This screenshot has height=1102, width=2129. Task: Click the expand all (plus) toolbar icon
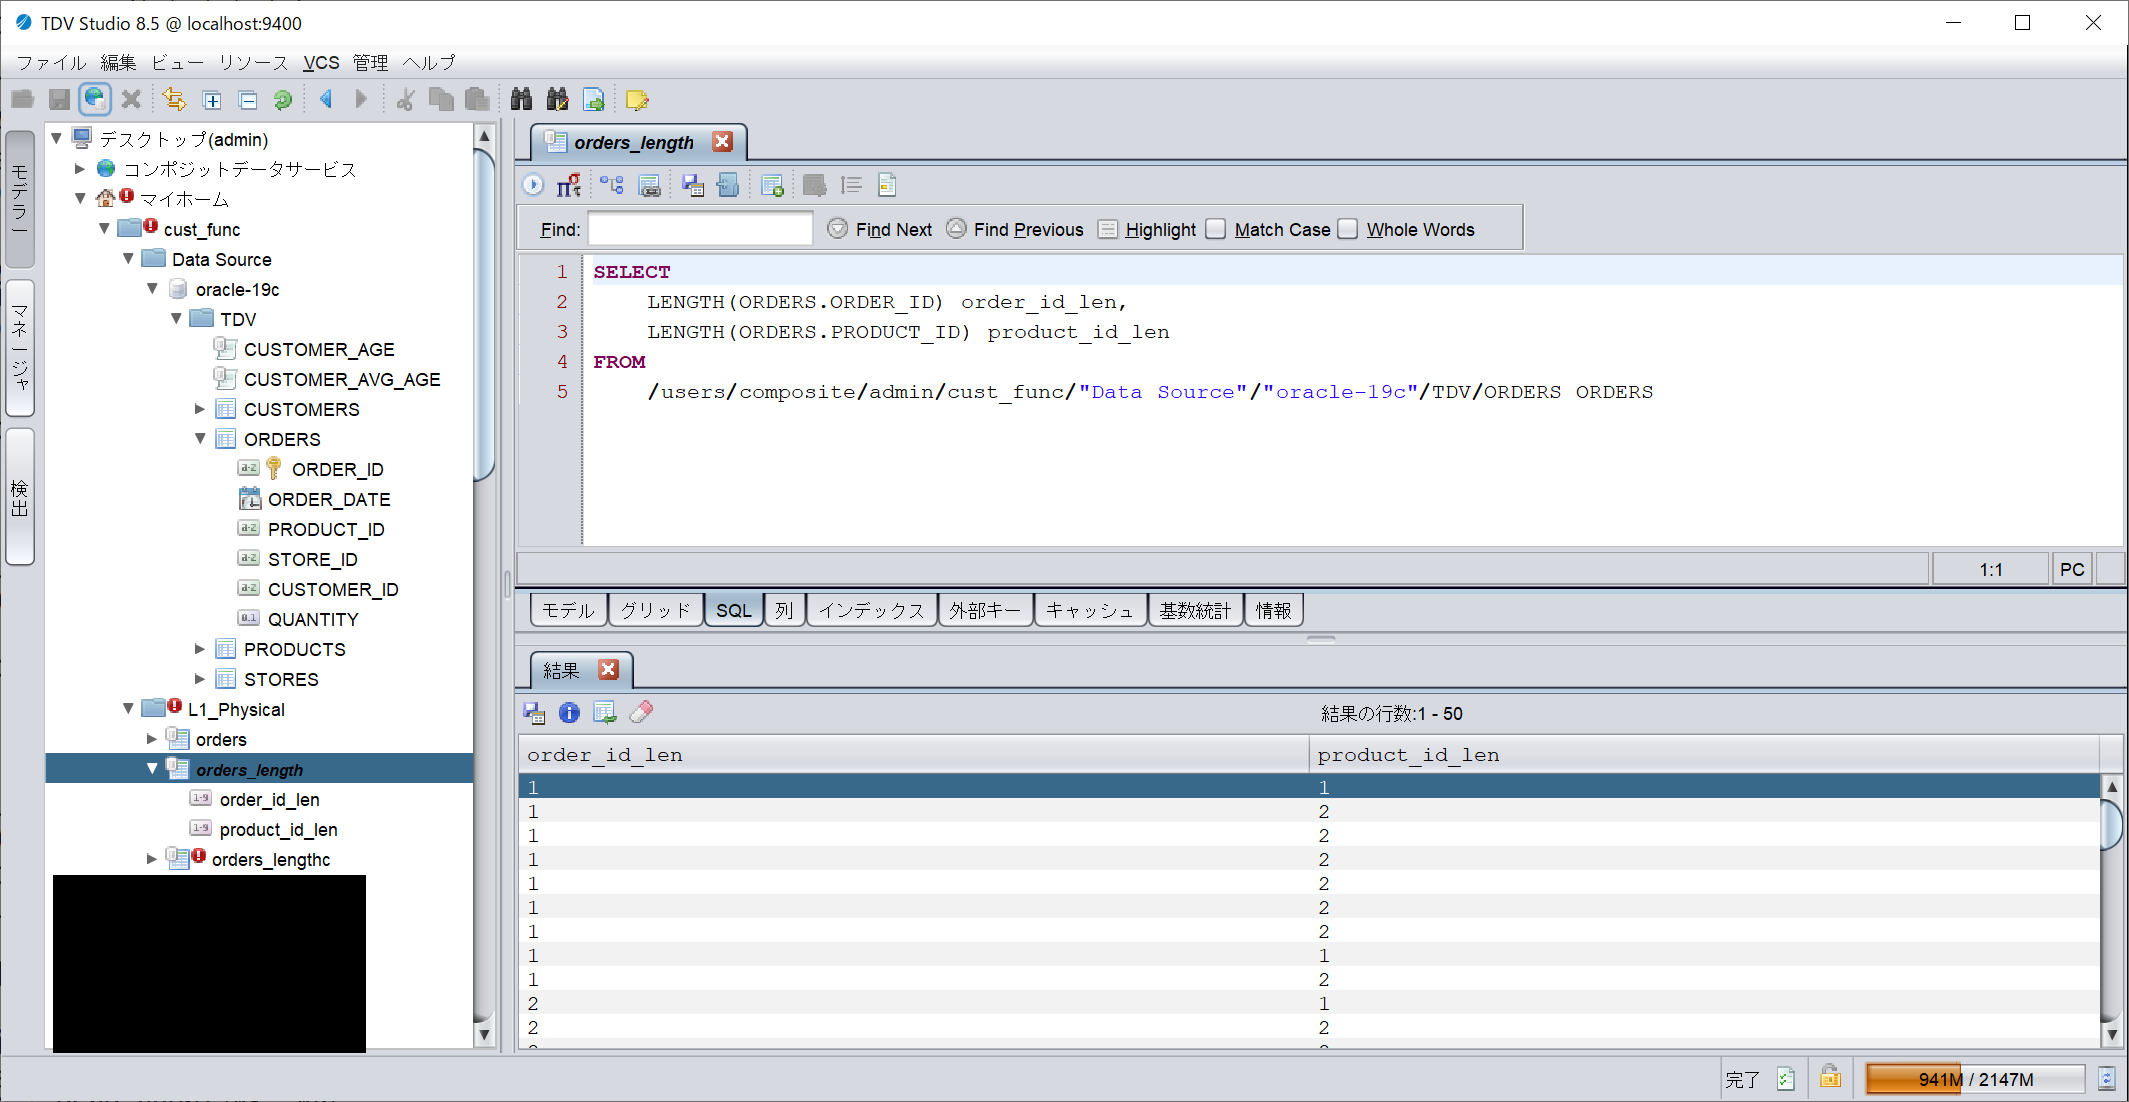(212, 100)
